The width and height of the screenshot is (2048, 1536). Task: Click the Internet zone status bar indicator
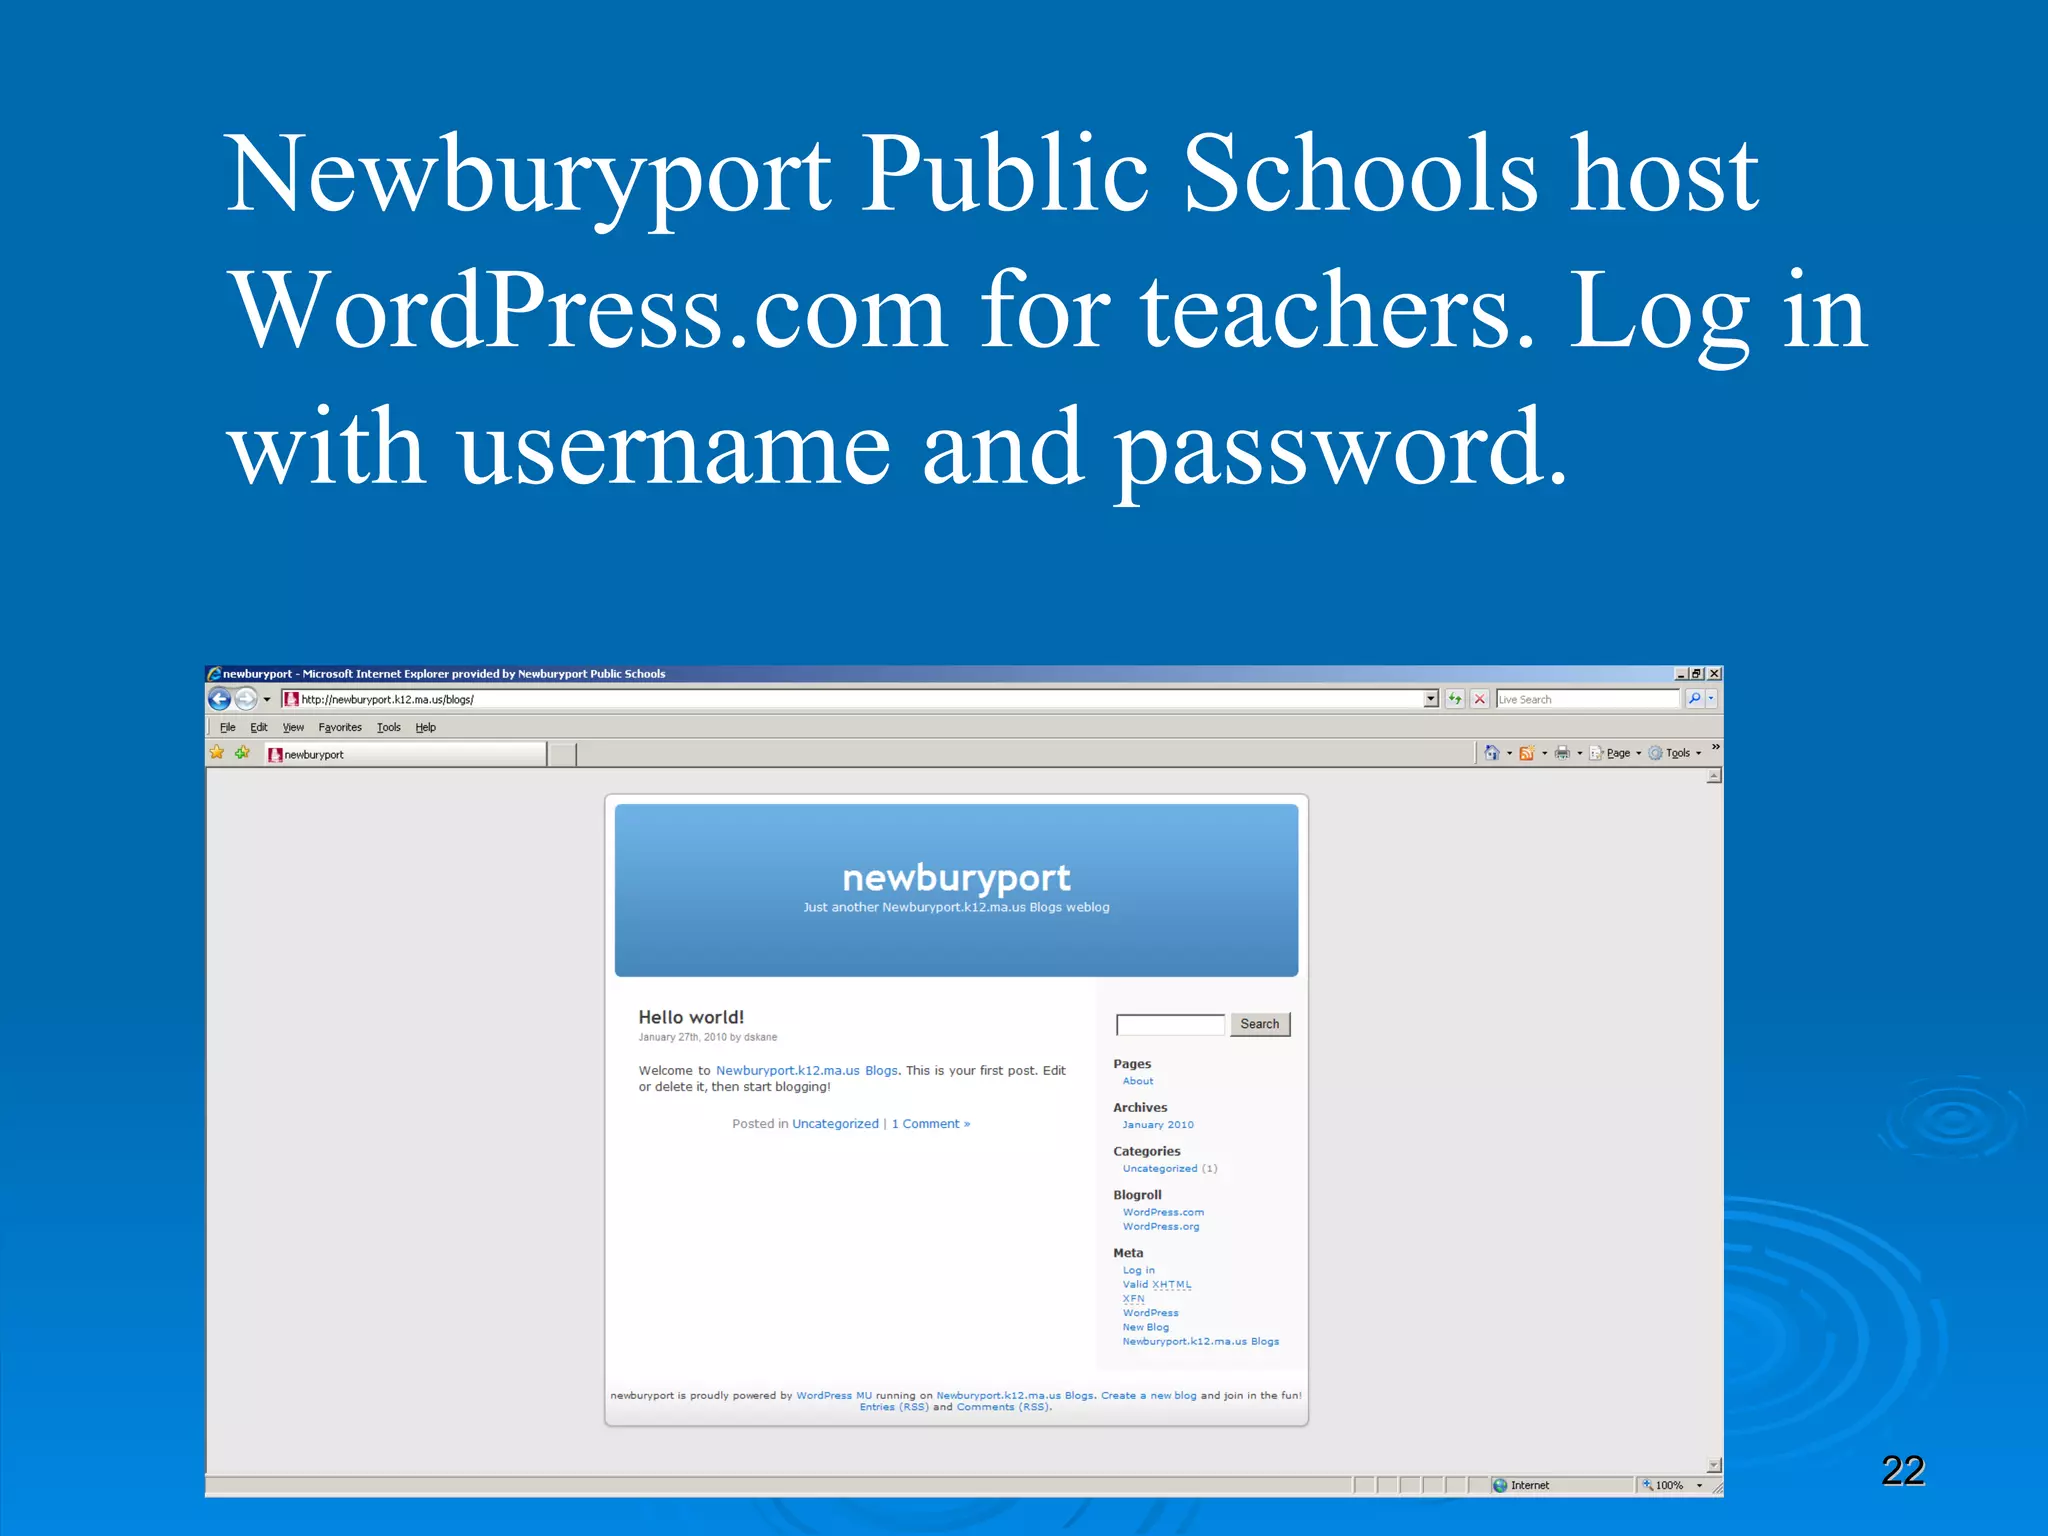[1561, 1485]
